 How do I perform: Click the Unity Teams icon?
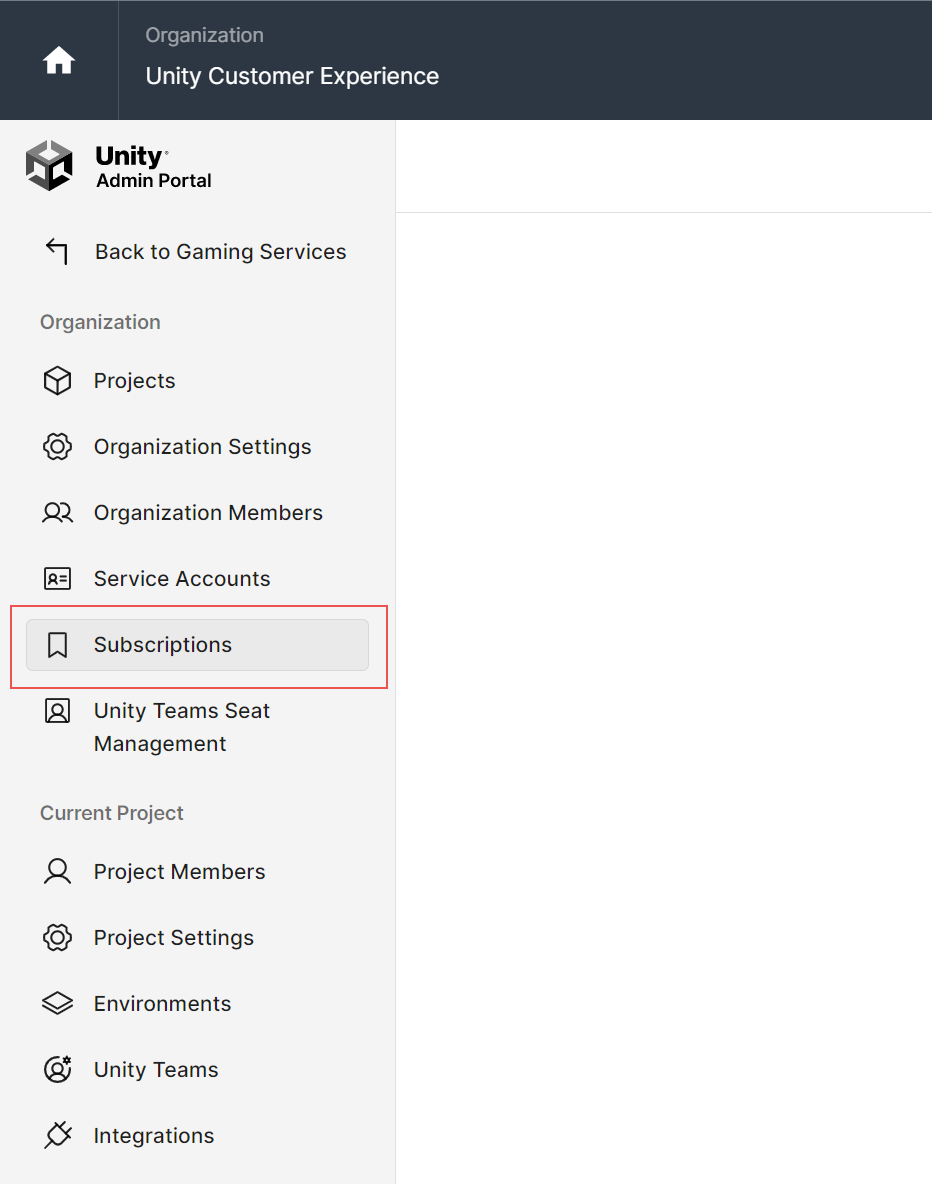pos(57,1069)
